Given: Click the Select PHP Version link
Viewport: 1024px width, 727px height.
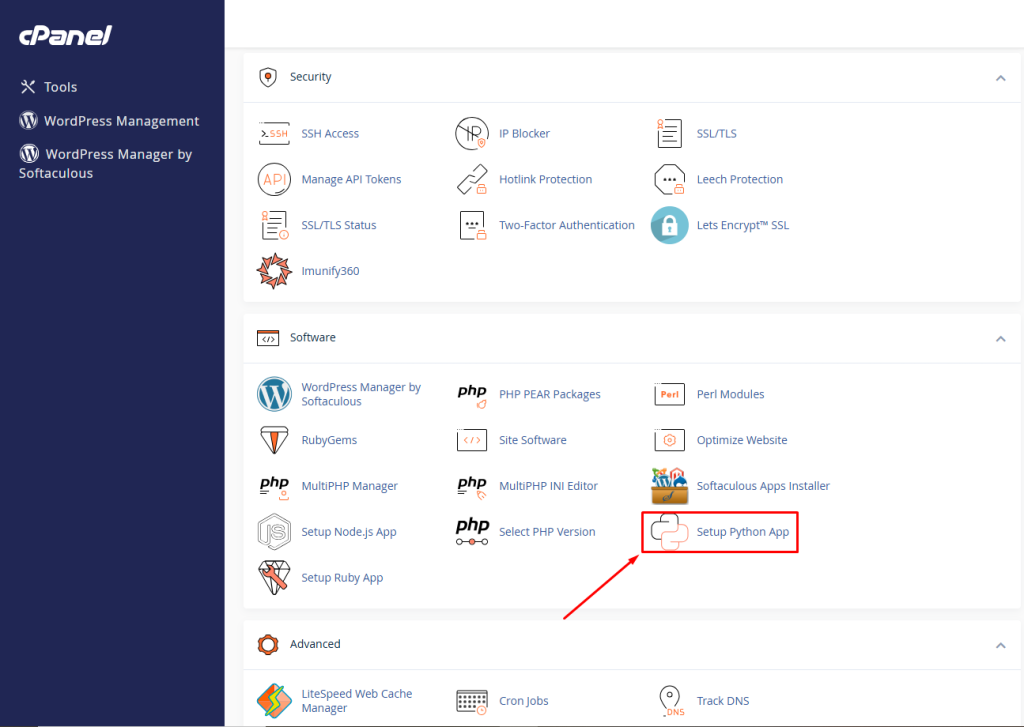Looking at the screenshot, I should 547,532.
